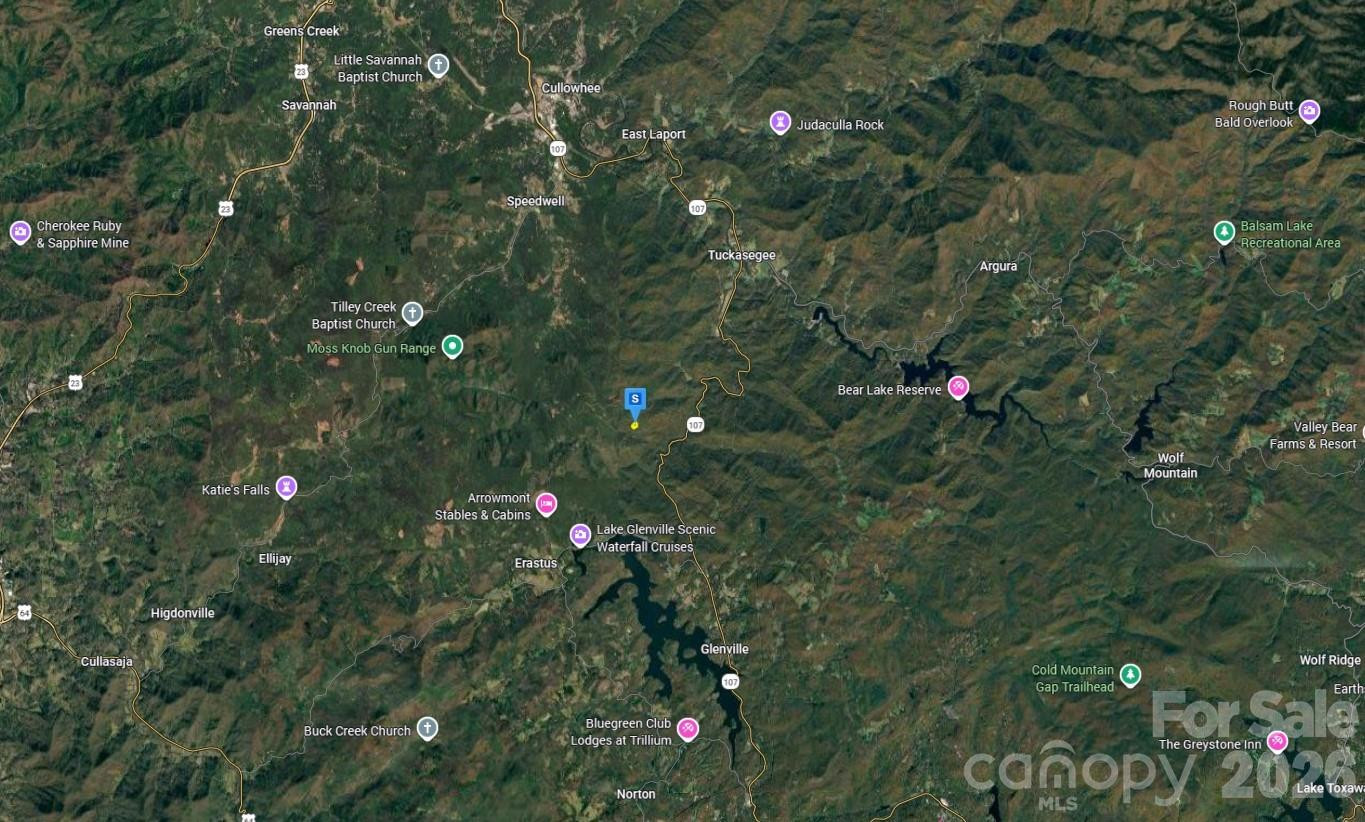This screenshot has width=1365, height=822.
Task: Click Little Savannah Baptist Church icon
Action: point(437,66)
